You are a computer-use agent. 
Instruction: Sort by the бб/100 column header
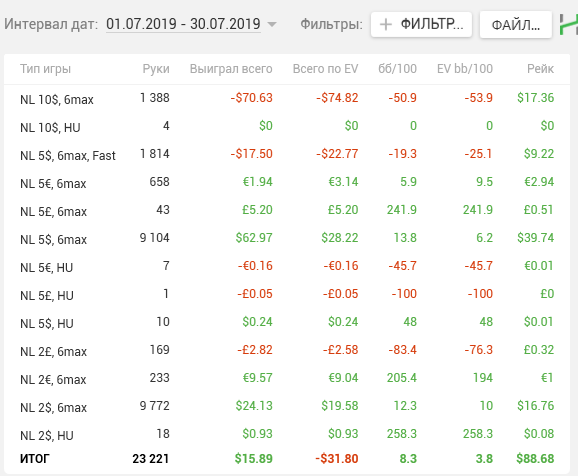397,69
